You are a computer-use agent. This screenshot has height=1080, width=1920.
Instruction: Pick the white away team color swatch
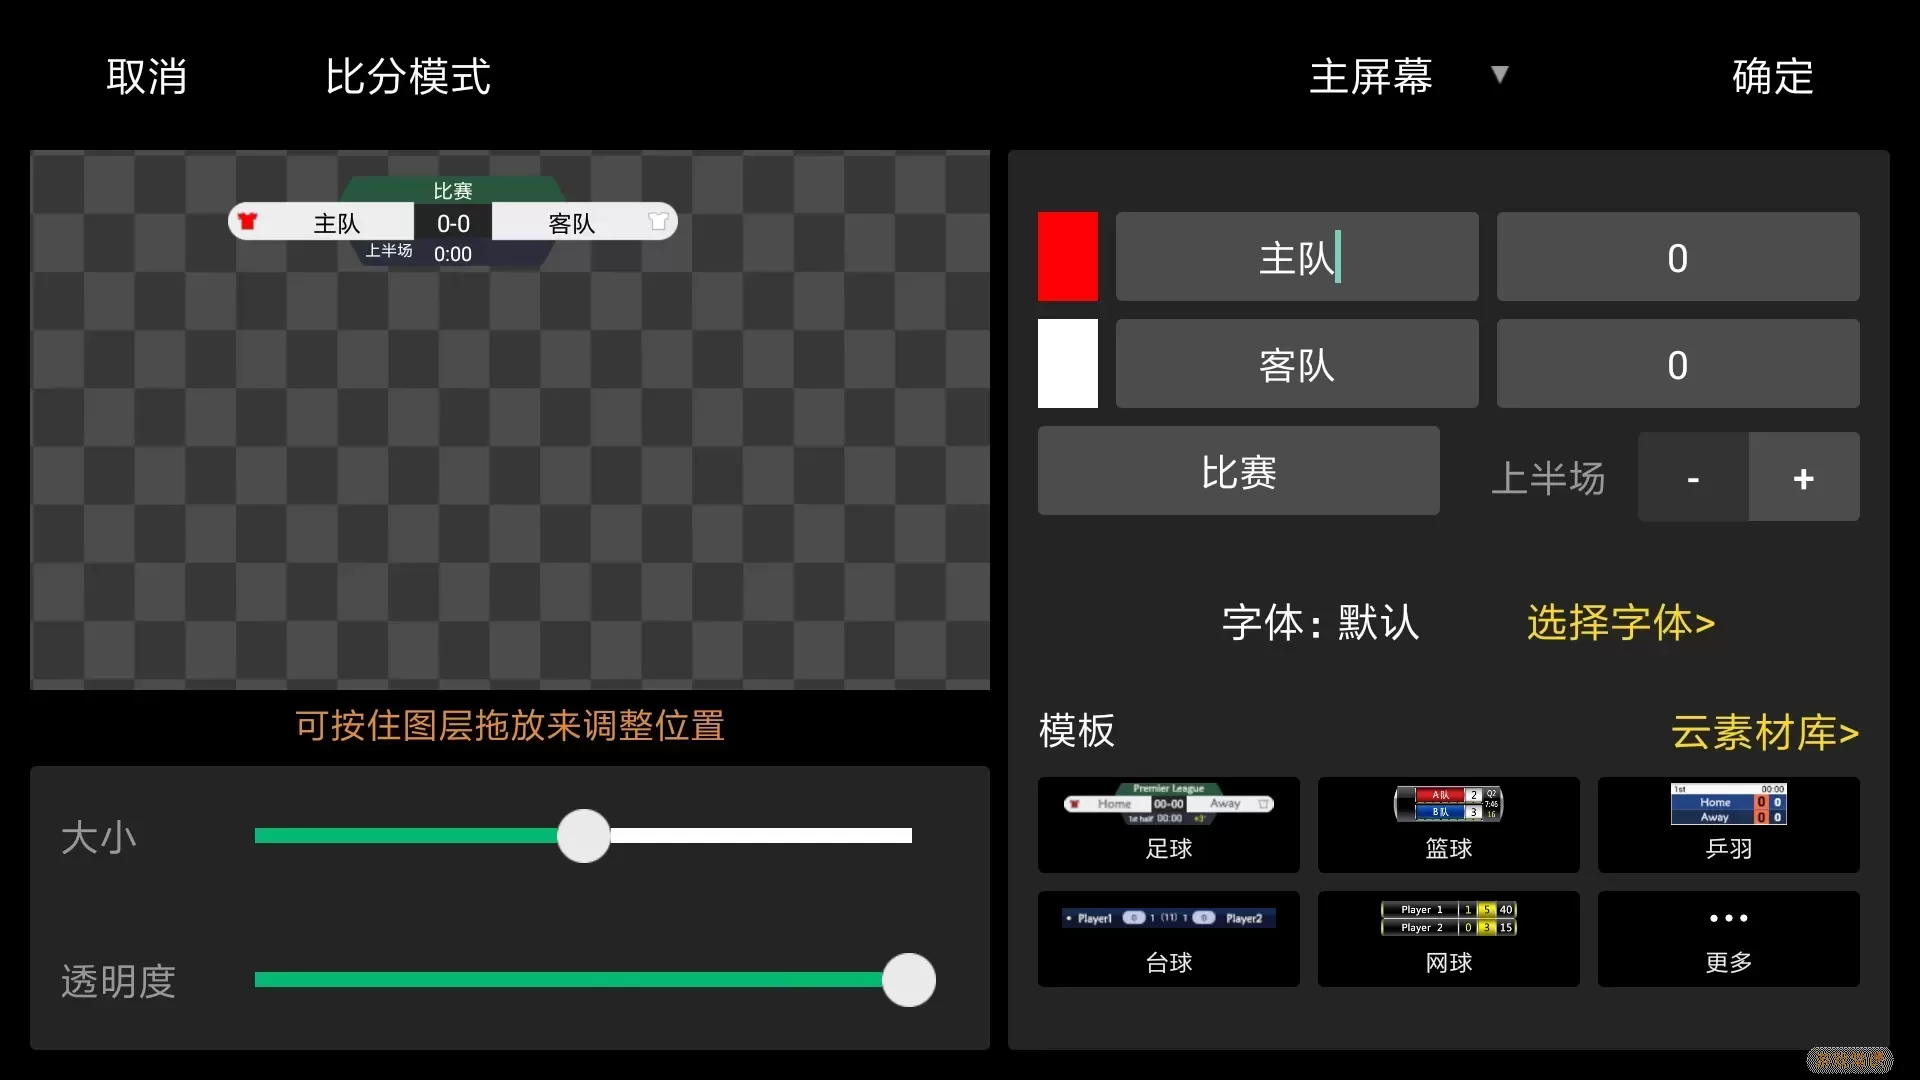[1067, 363]
